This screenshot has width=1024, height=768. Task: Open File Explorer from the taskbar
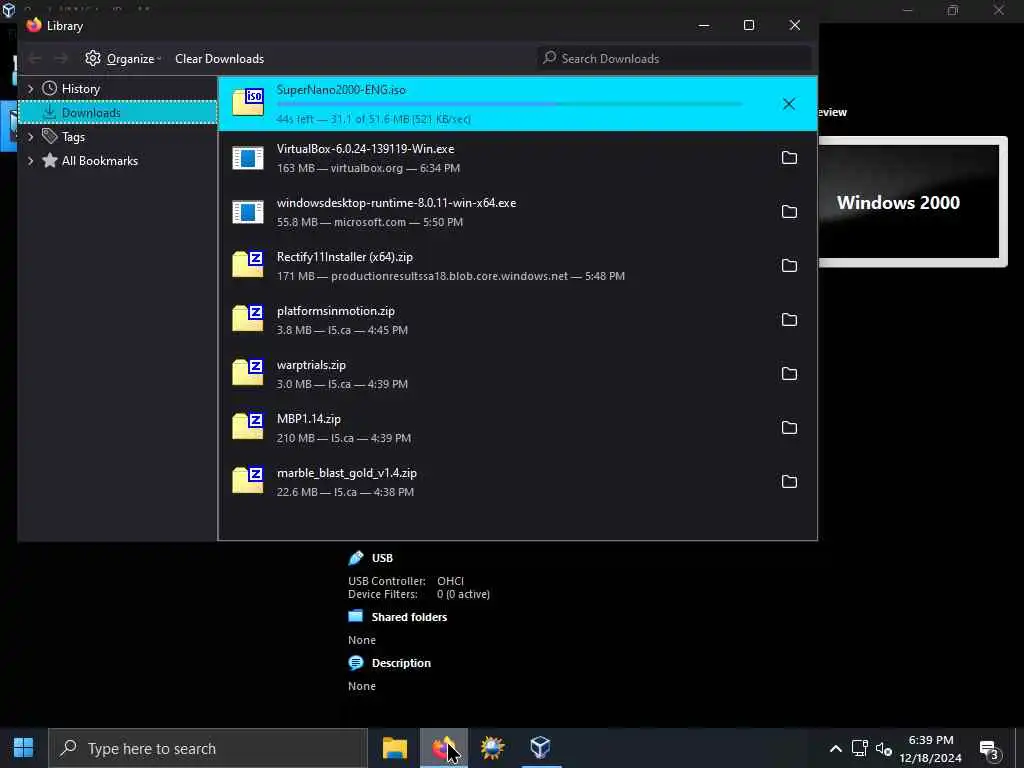click(394, 748)
